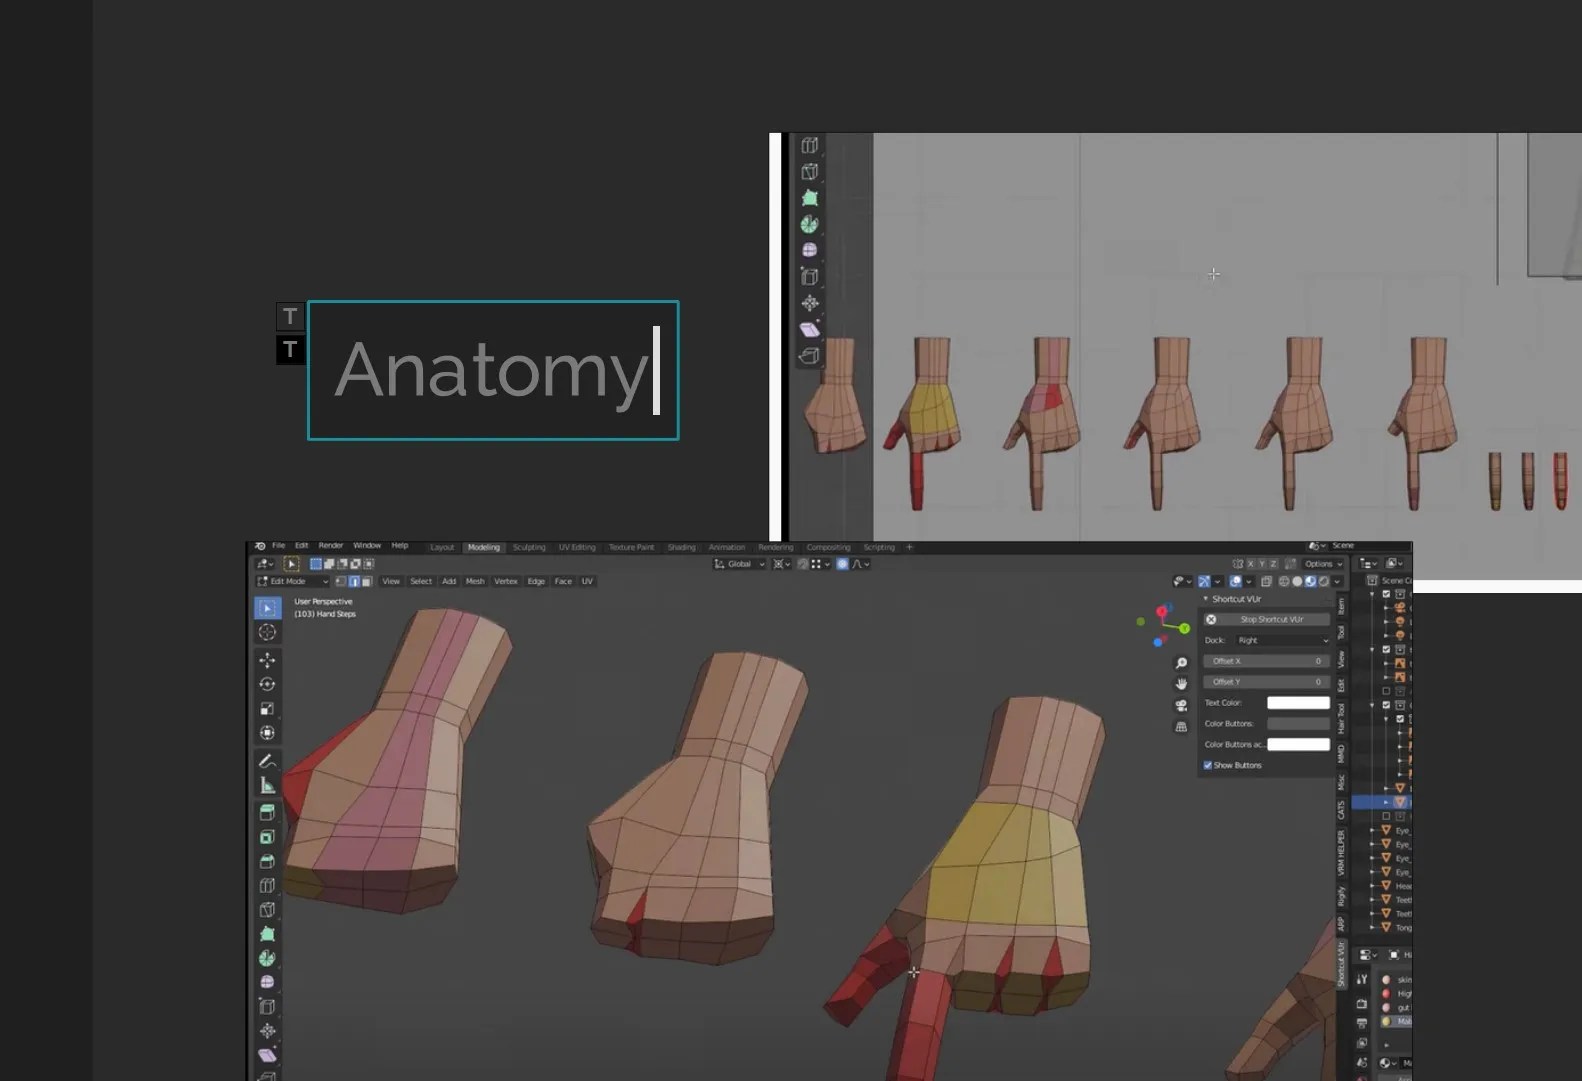Switch to the UV Editing workspace tab
Screen dimensions: 1582x1081
[x=577, y=547]
